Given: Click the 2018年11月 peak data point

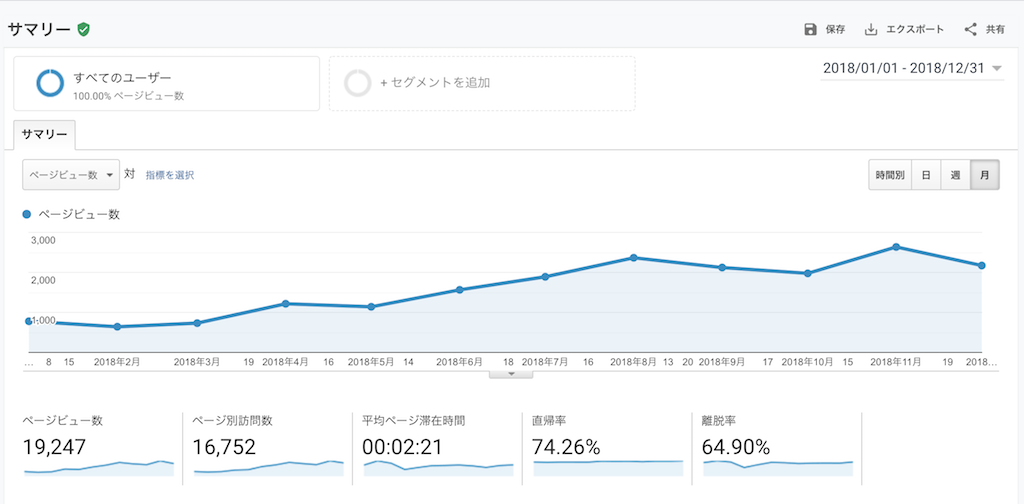Looking at the screenshot, I should [897, 247].
